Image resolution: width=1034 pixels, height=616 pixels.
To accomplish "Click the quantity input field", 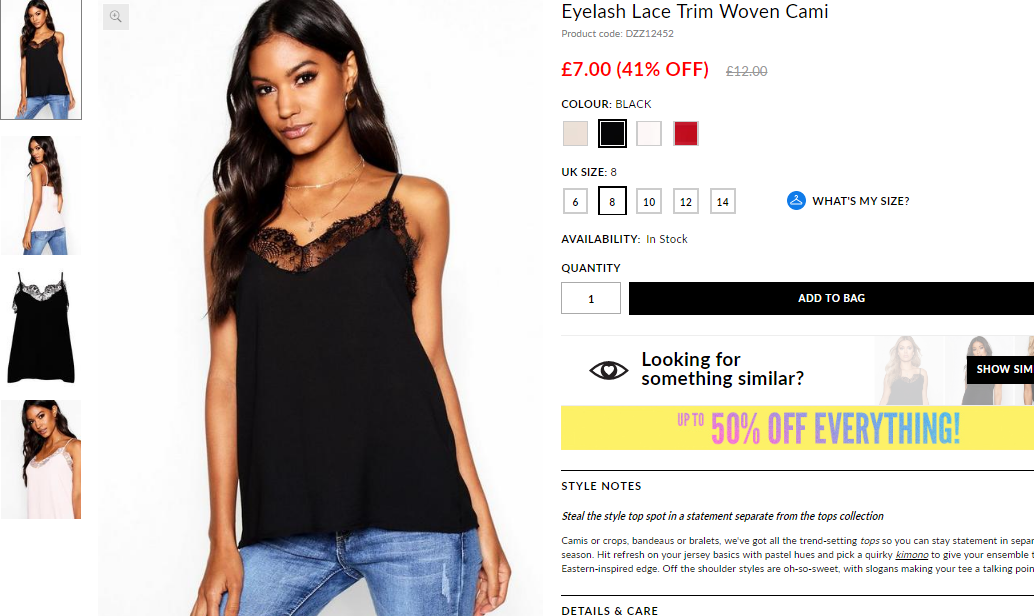I will [591, 298].
